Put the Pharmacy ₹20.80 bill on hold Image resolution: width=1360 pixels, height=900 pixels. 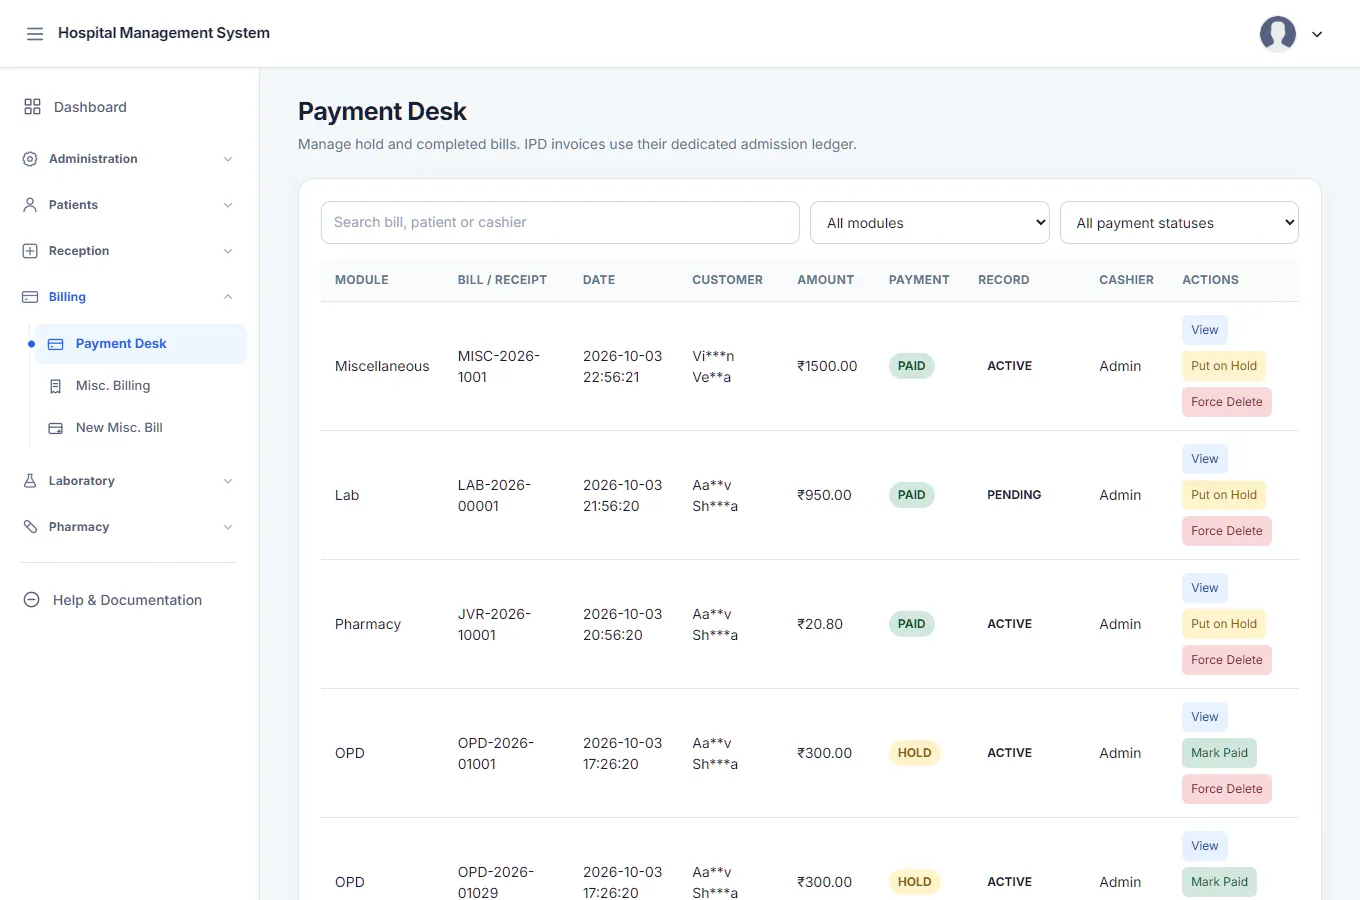[1224, 624]
